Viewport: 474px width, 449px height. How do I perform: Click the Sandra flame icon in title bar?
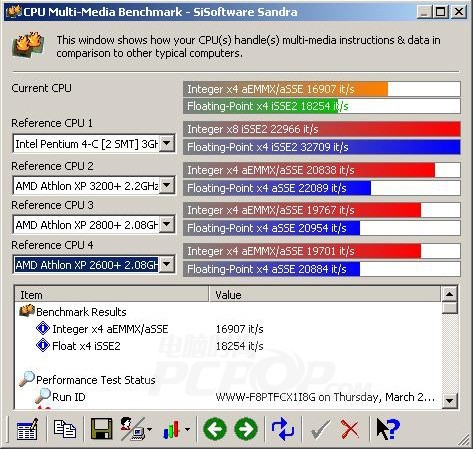click(14, 12)
